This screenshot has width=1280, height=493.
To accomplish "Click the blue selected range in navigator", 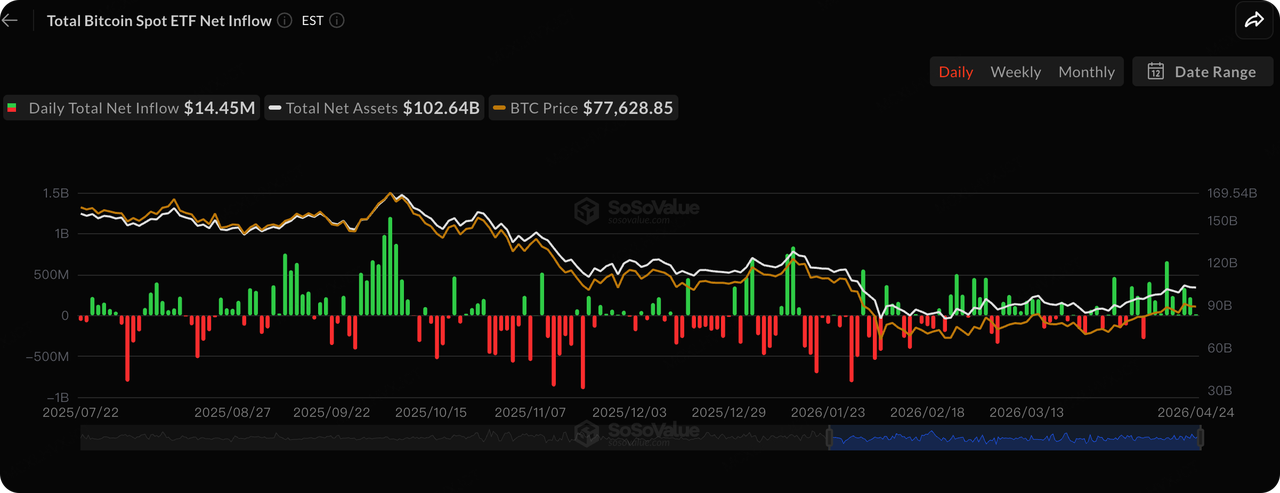I will pyautogui.click(x=1014, y=437).
